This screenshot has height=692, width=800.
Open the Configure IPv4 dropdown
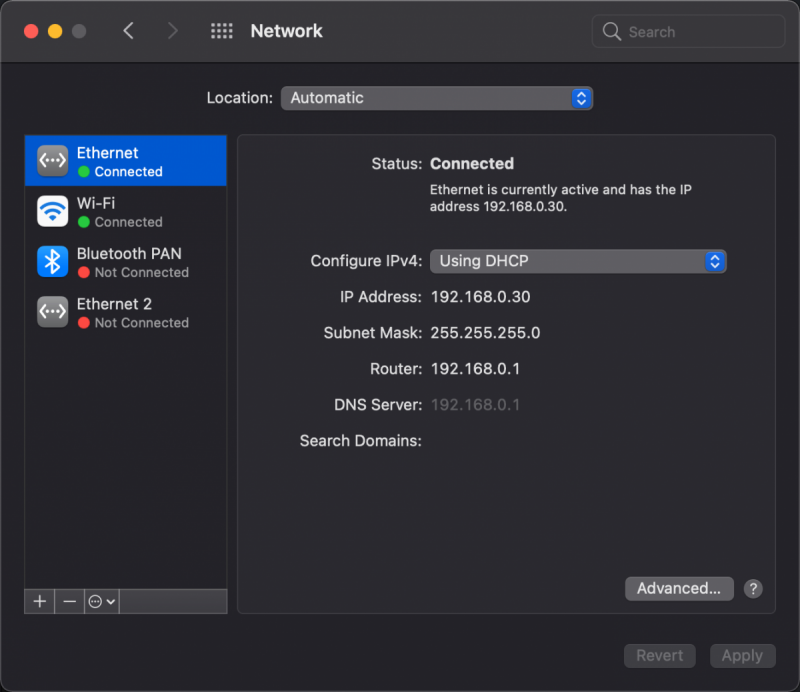tap(578, 261)
